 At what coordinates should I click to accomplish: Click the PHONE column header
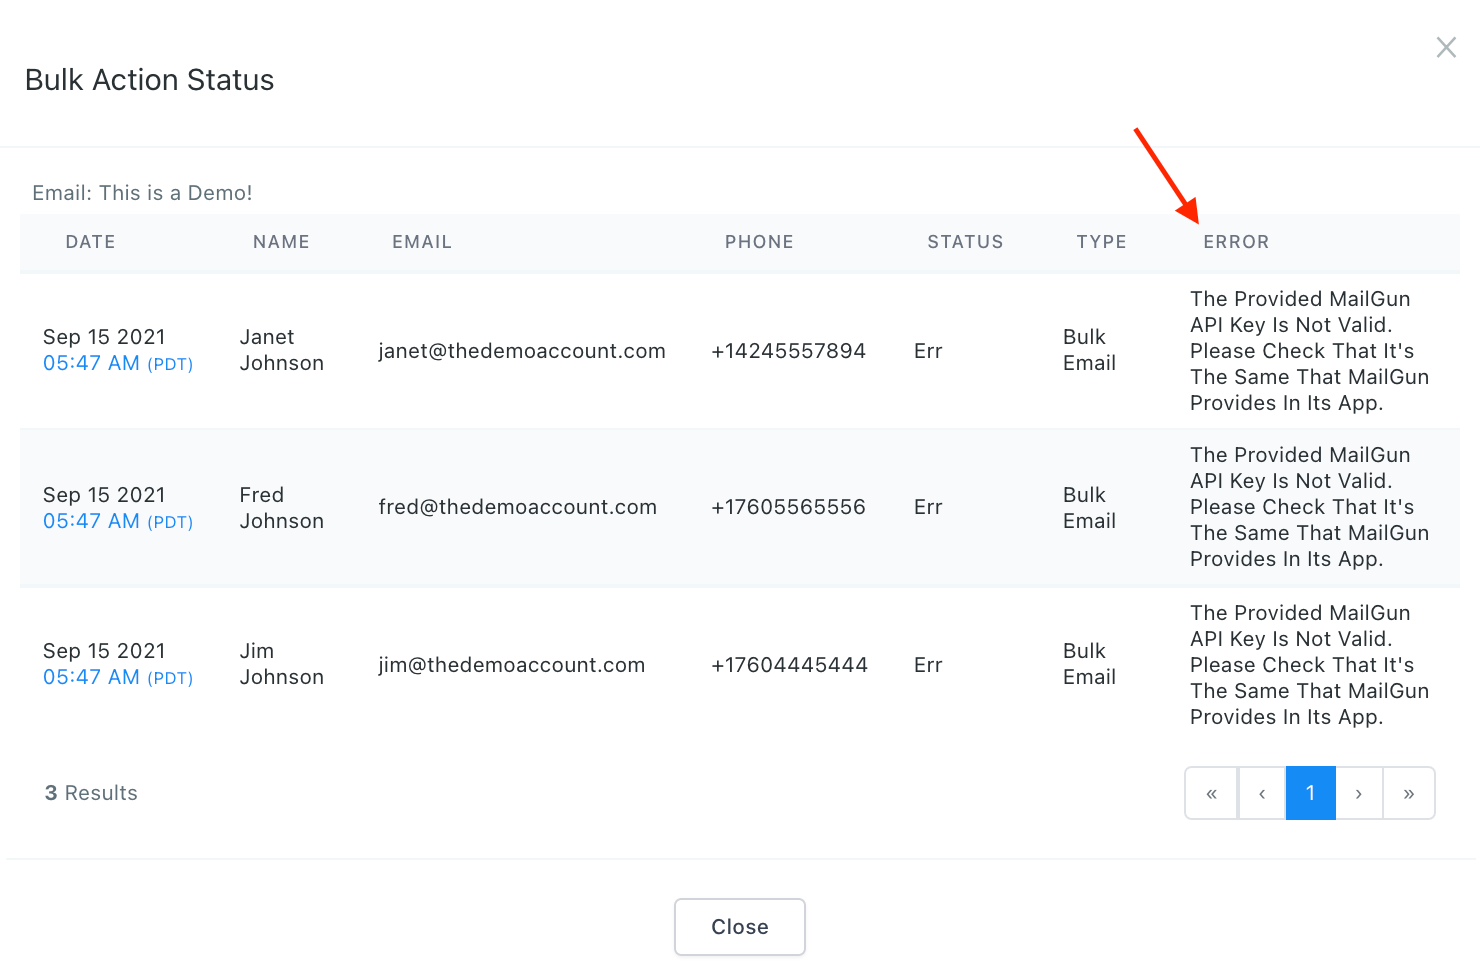click(x=759, y=242)
